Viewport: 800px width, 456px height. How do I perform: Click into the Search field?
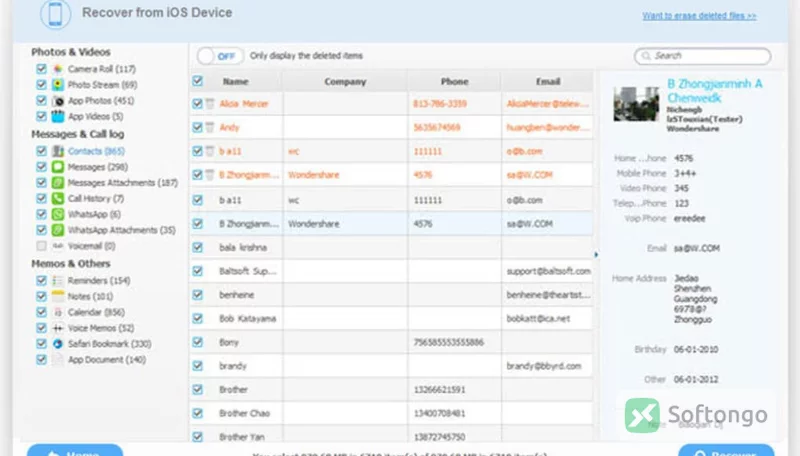(703, 56)
